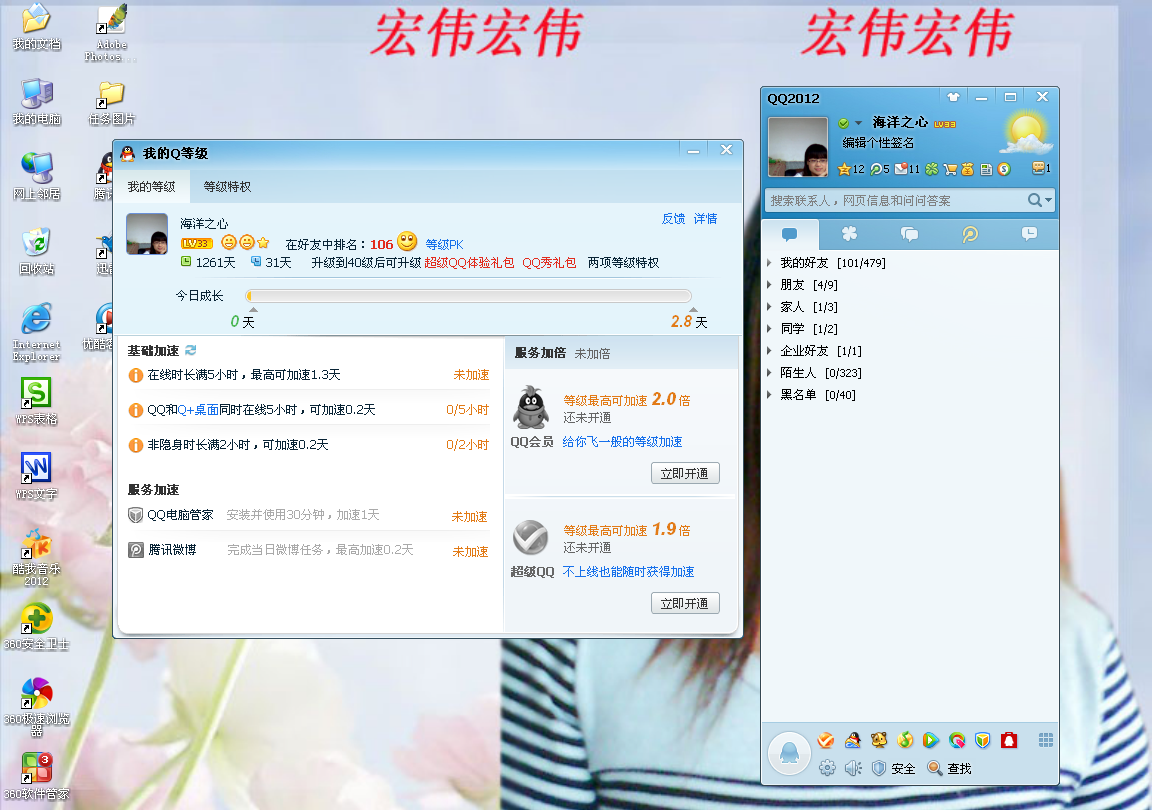Launch QQ Game penguin icon

point(852,740)
